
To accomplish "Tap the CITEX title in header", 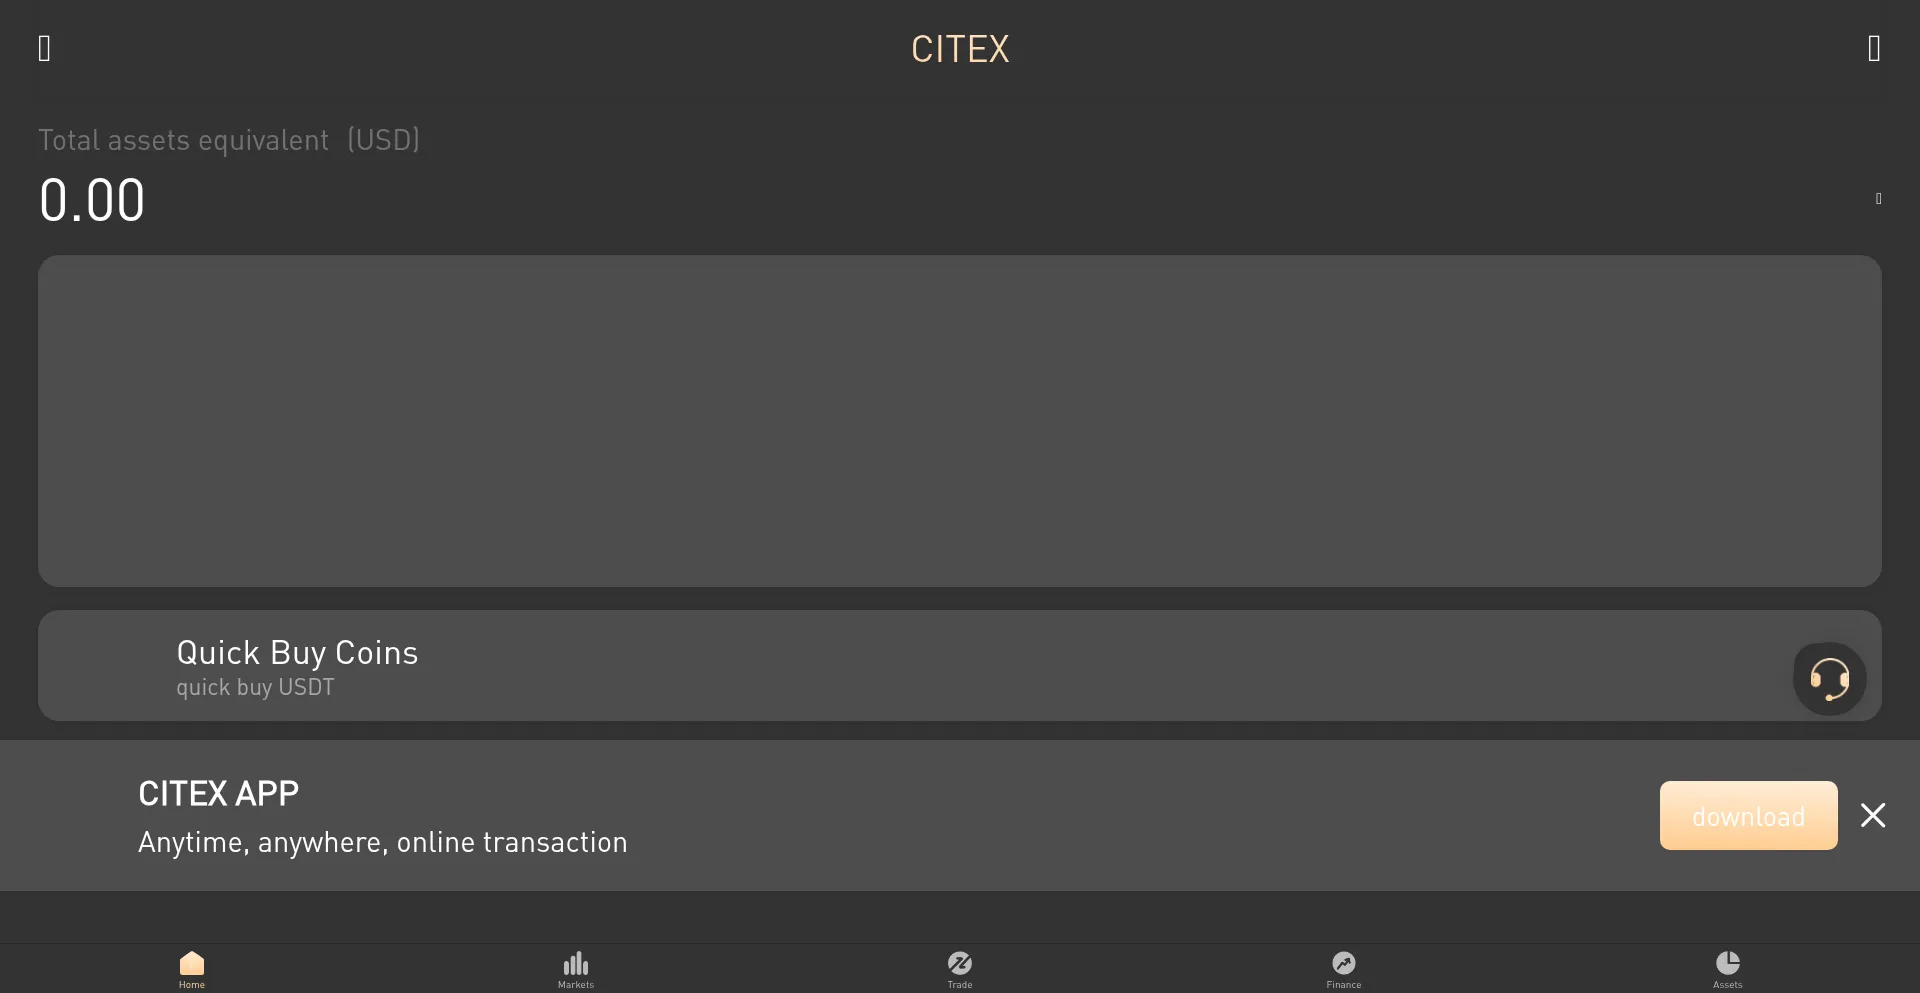I will pos(959,48).
